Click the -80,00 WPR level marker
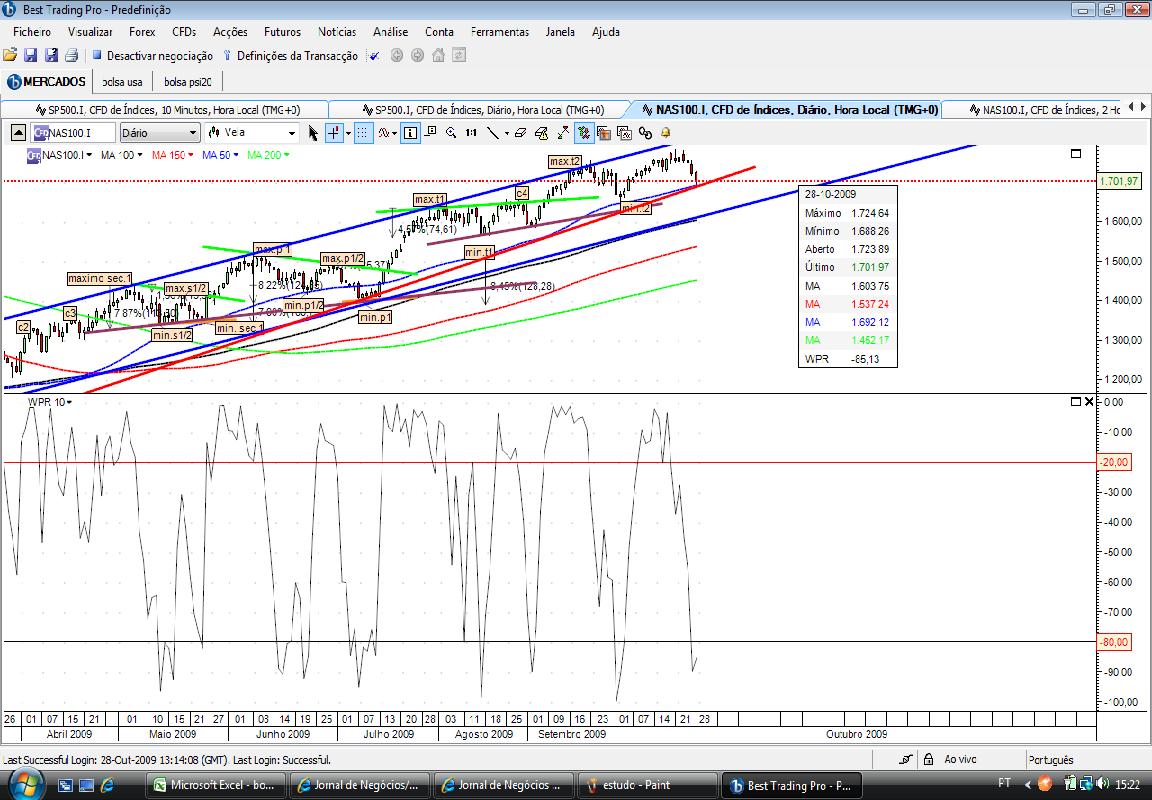Screen dimensions: 1152x800 pyautogui.click(x=1114, y=642)
